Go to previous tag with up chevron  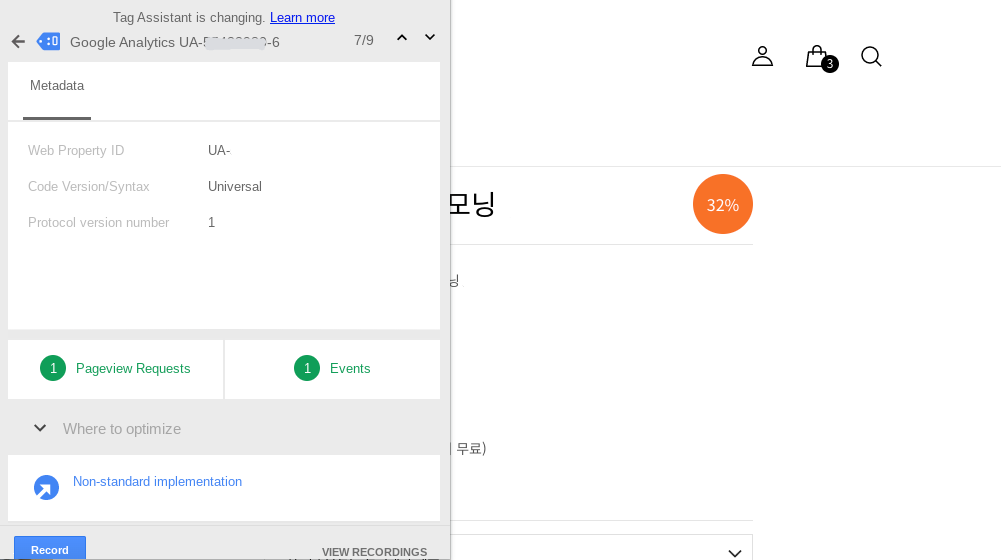pos(402,38)
